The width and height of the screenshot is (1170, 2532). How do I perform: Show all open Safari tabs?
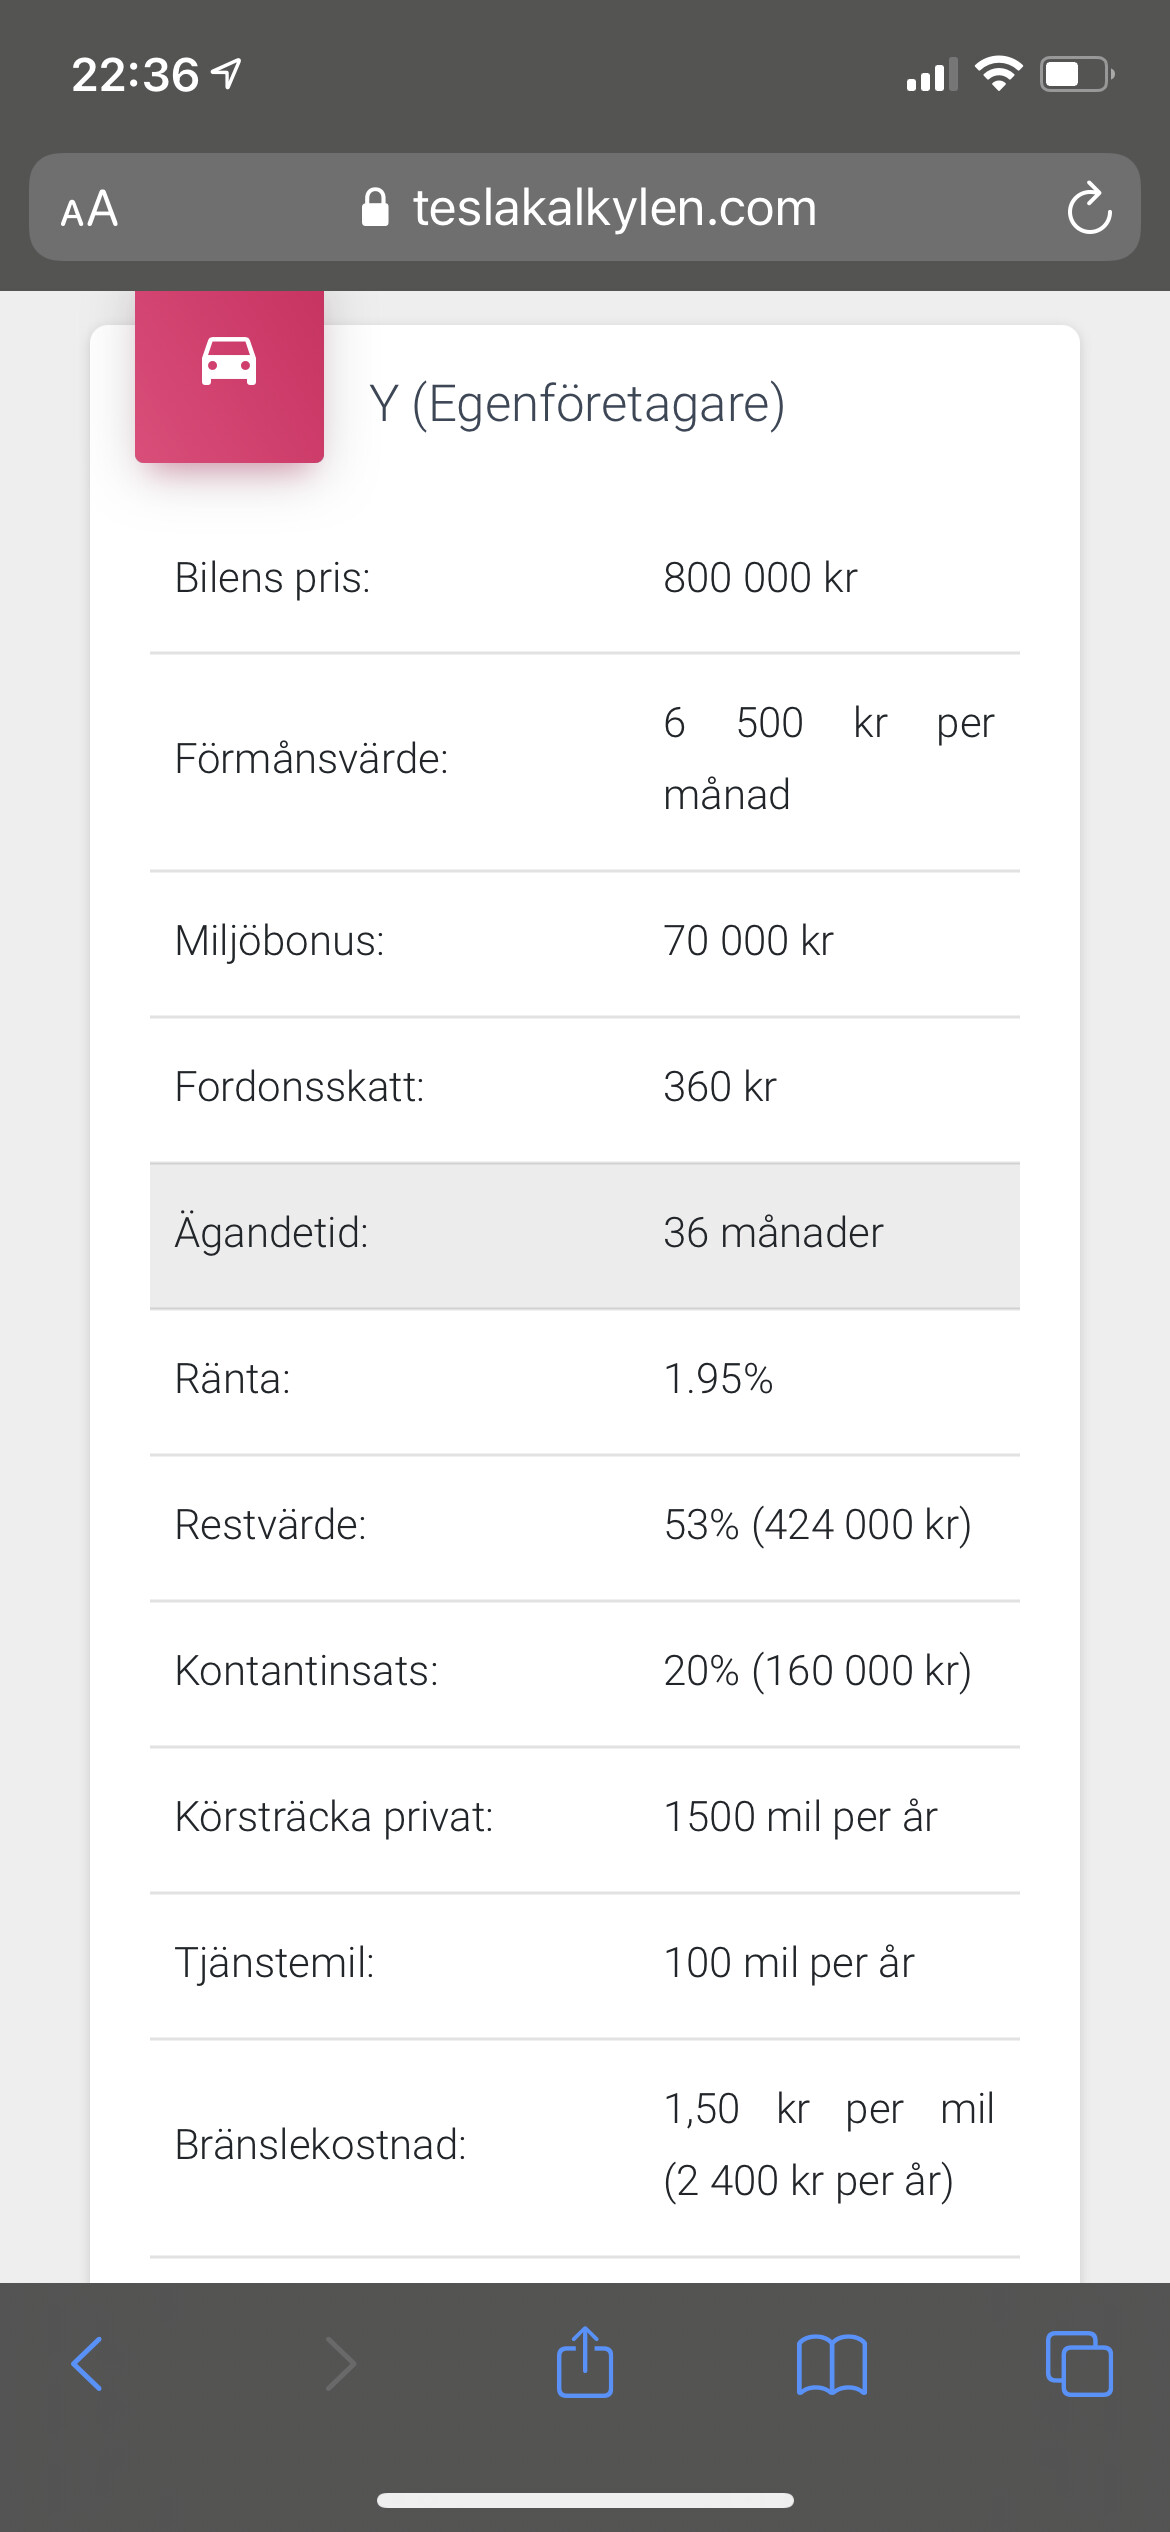coord(1078,2364)
